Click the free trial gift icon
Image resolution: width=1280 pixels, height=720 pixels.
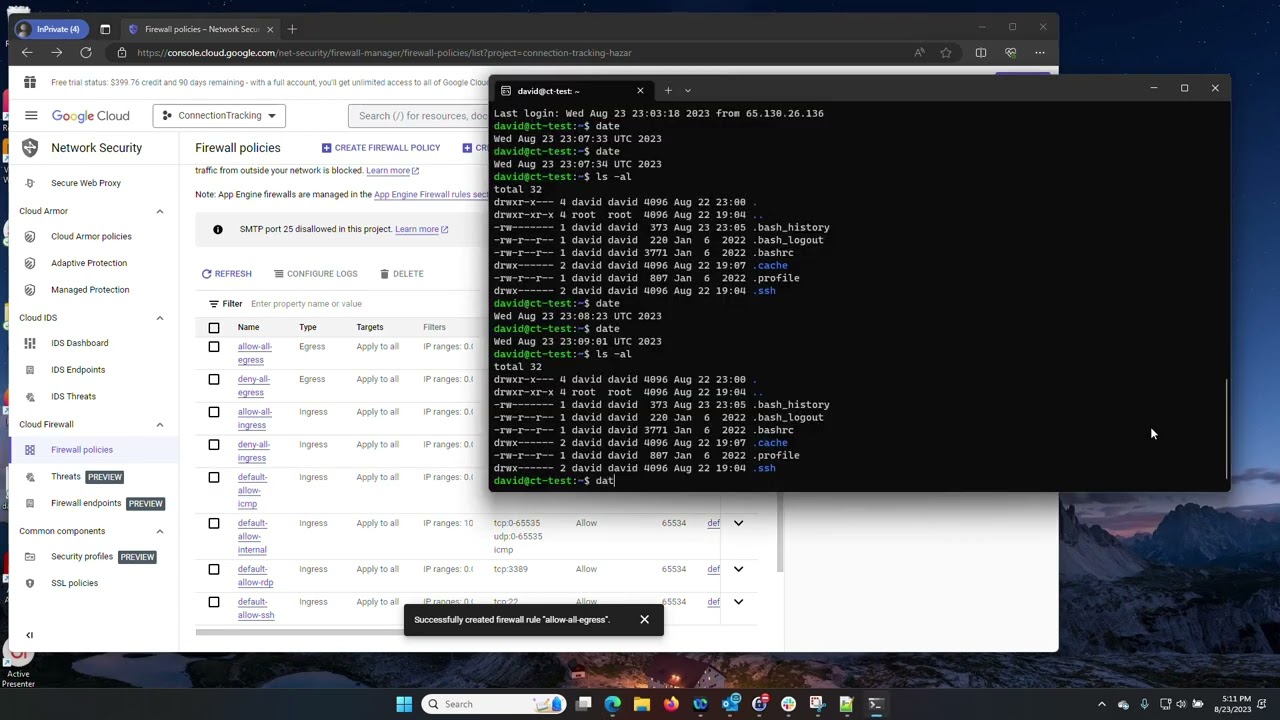coord(30,83)
